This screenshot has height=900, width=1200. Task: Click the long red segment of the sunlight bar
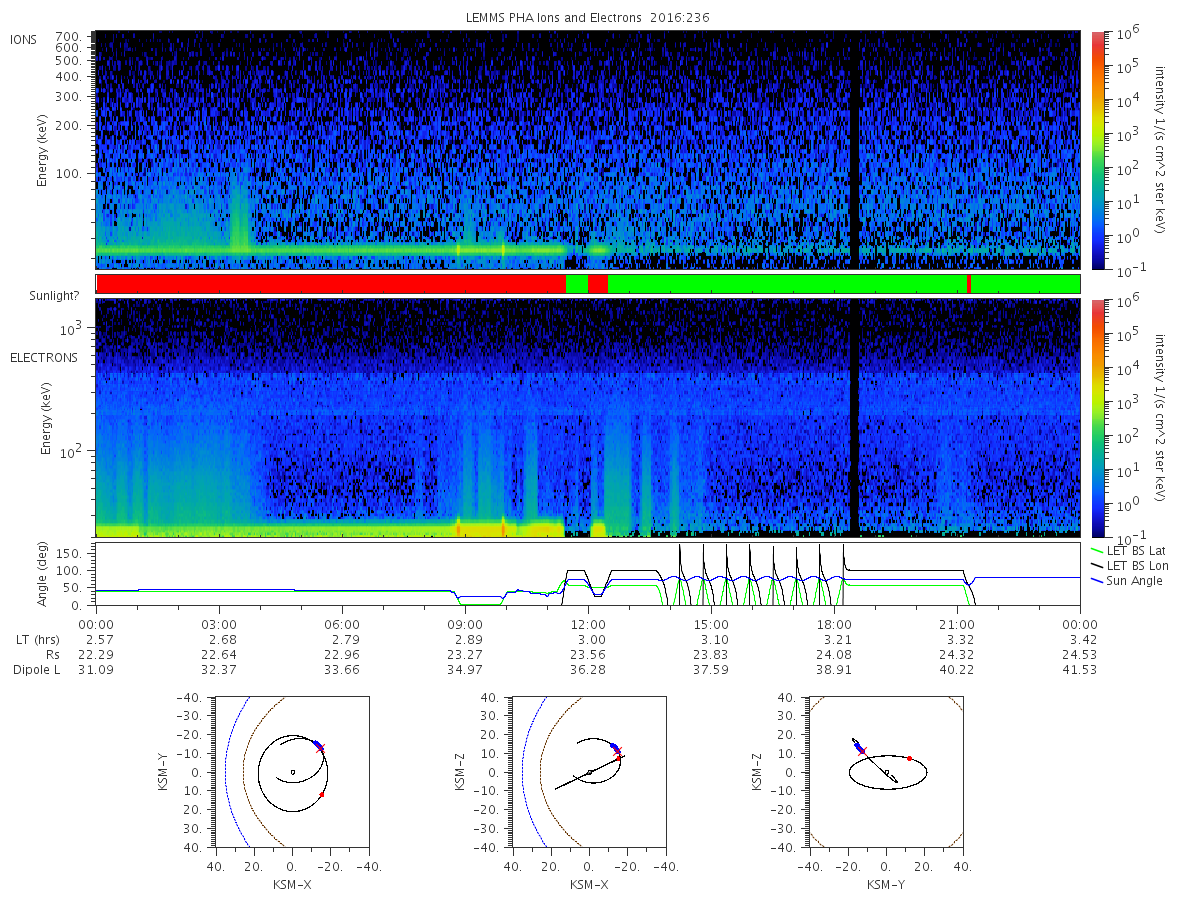[331, 284]
